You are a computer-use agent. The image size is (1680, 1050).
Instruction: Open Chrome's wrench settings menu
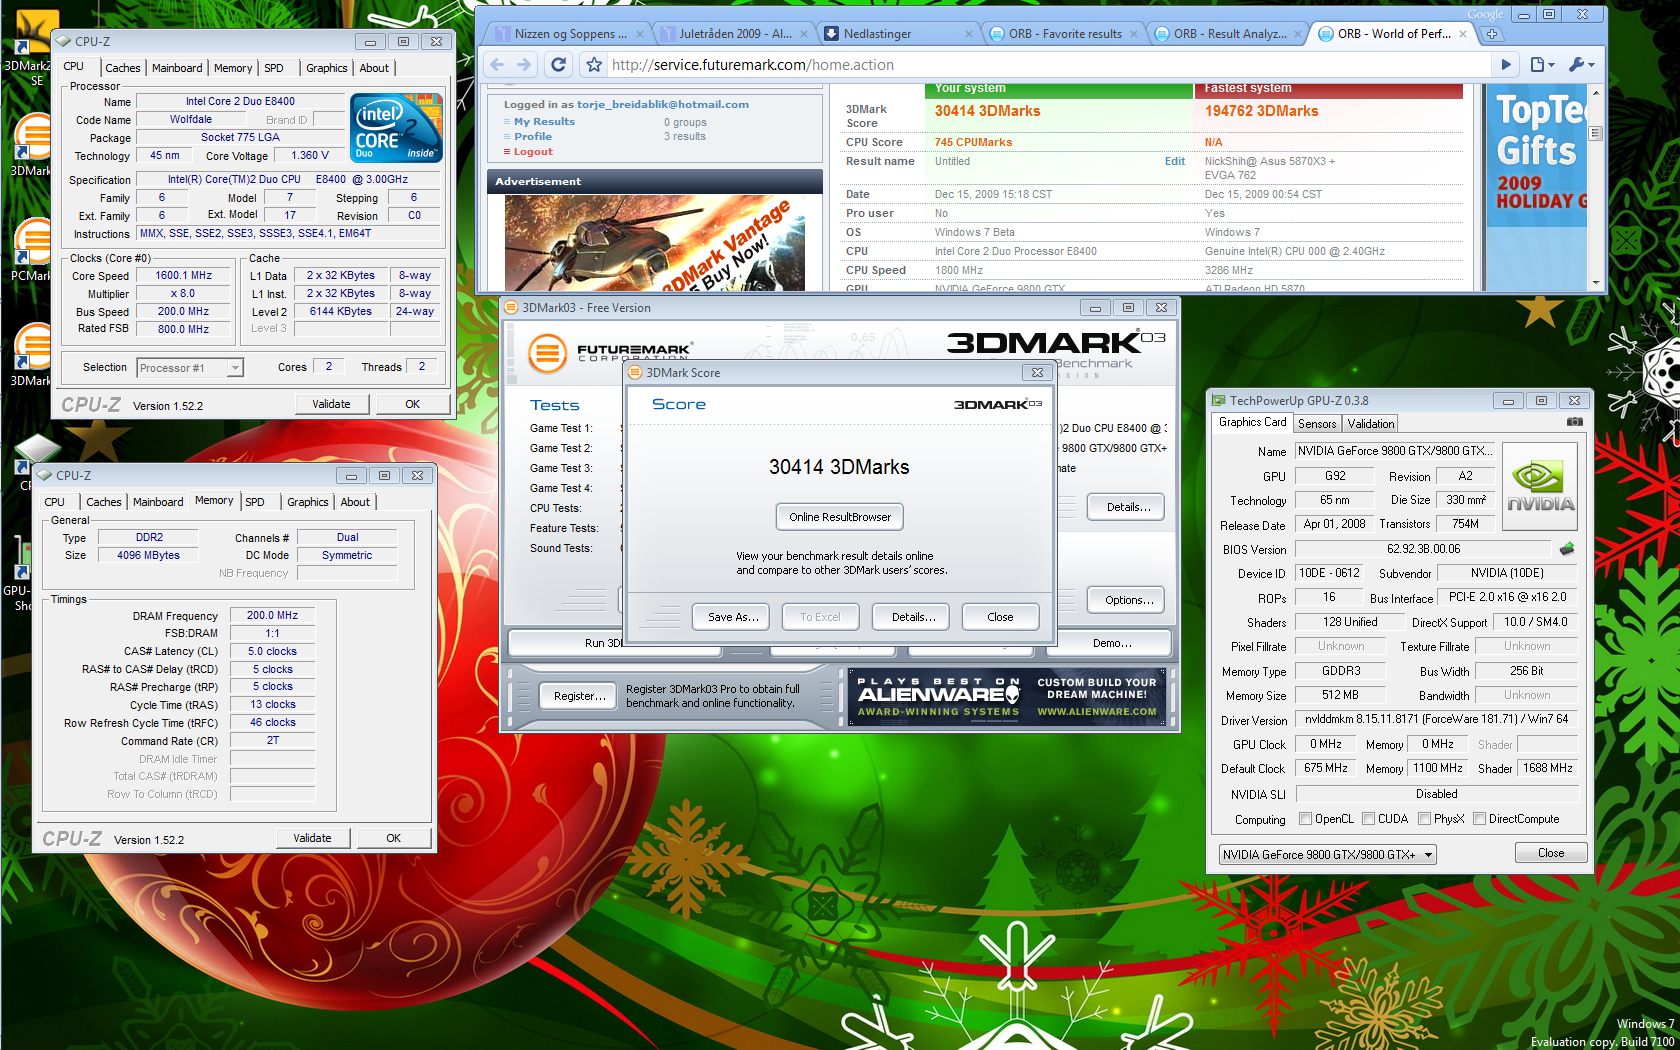click(x=1581, y=65)
